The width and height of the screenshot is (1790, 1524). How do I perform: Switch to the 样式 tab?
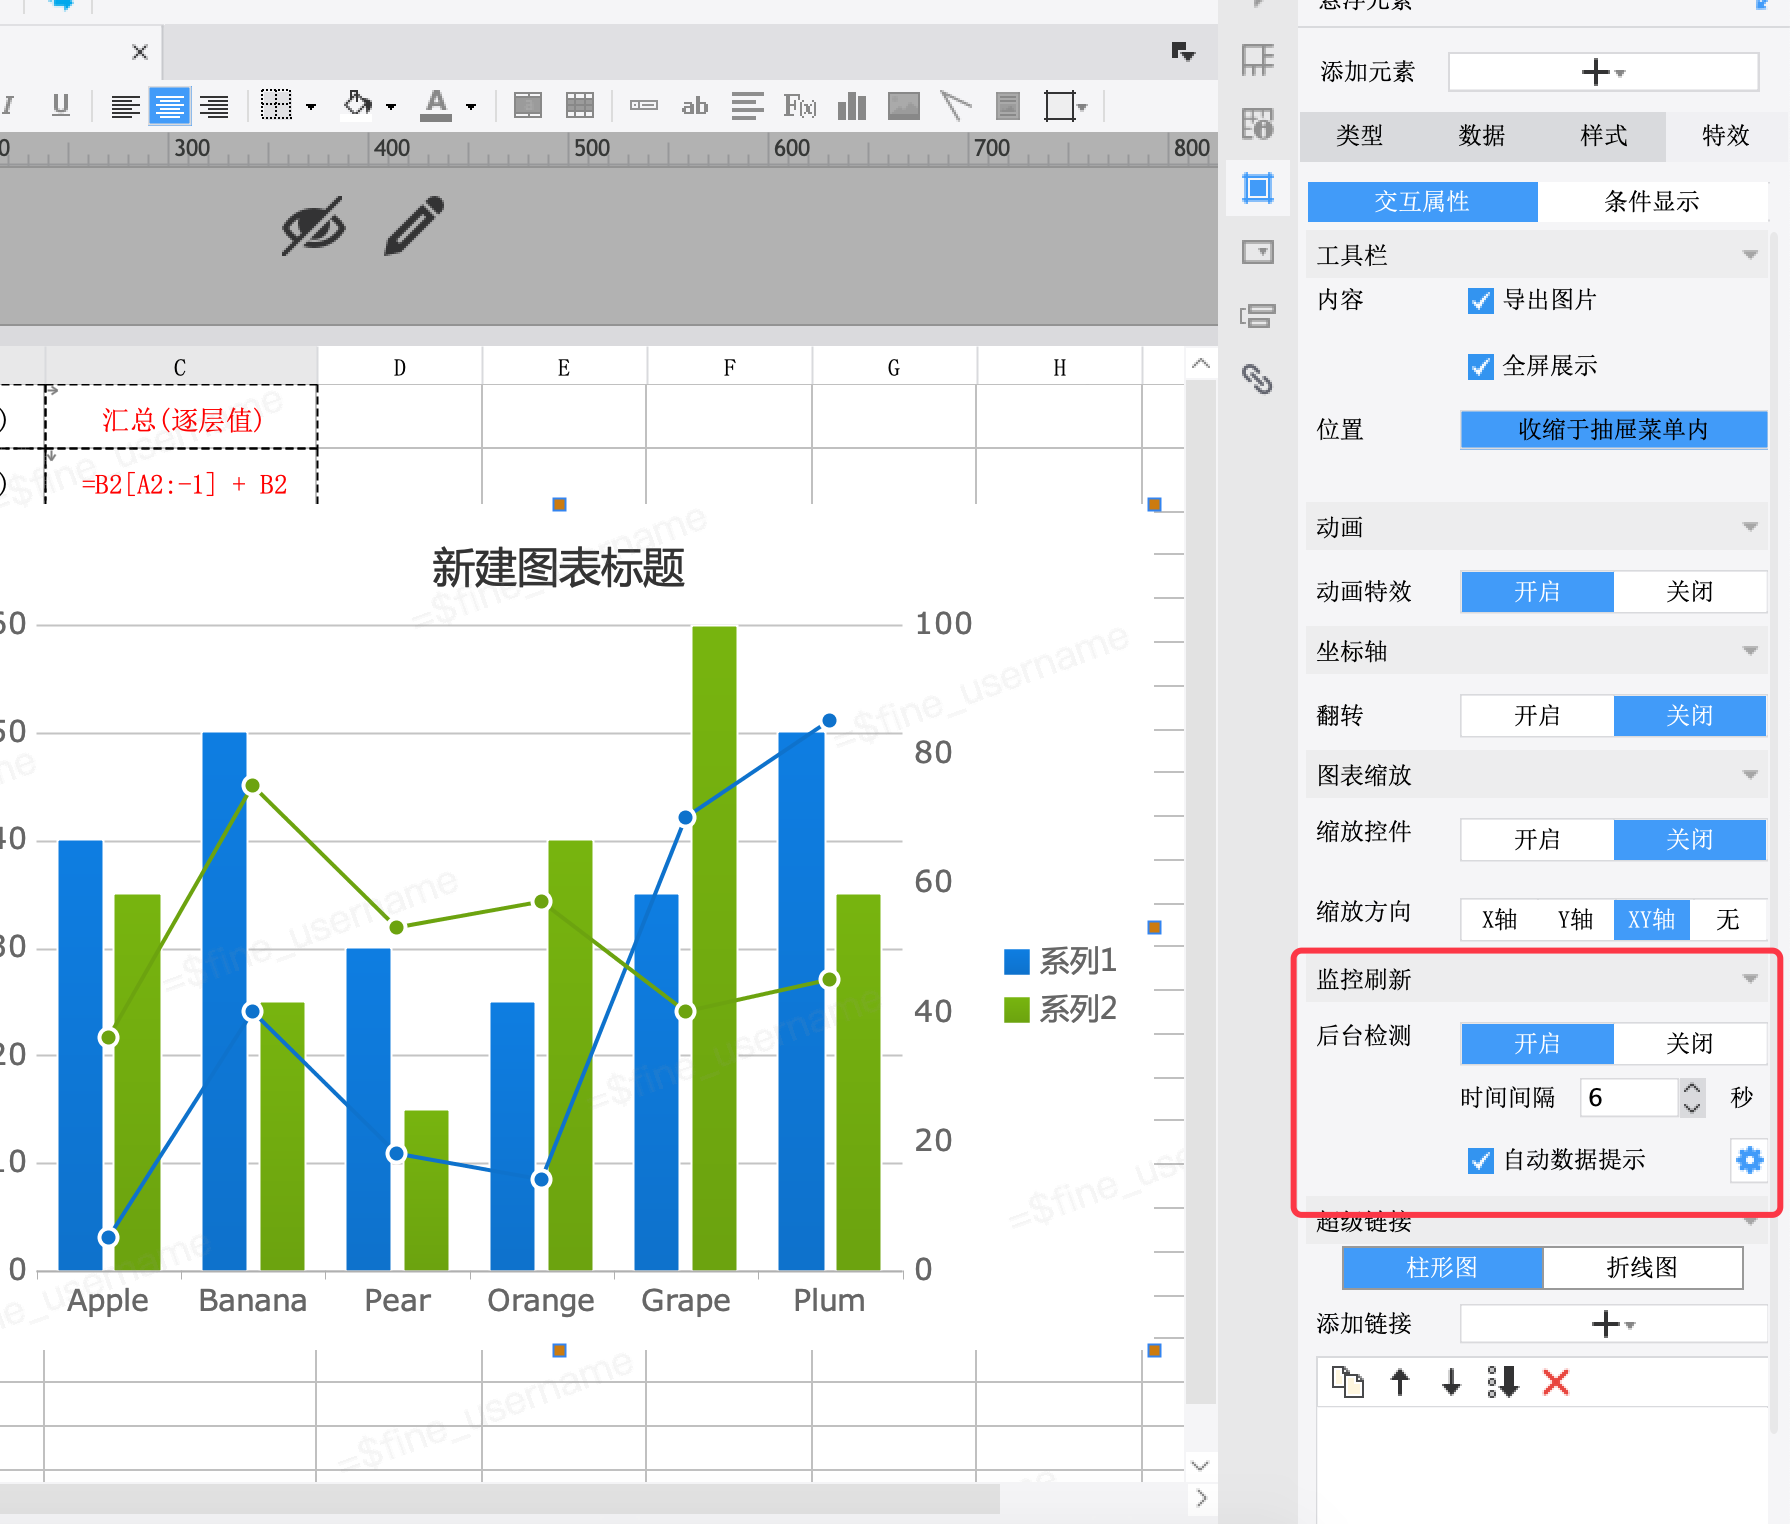click(x=1603, y=135)
